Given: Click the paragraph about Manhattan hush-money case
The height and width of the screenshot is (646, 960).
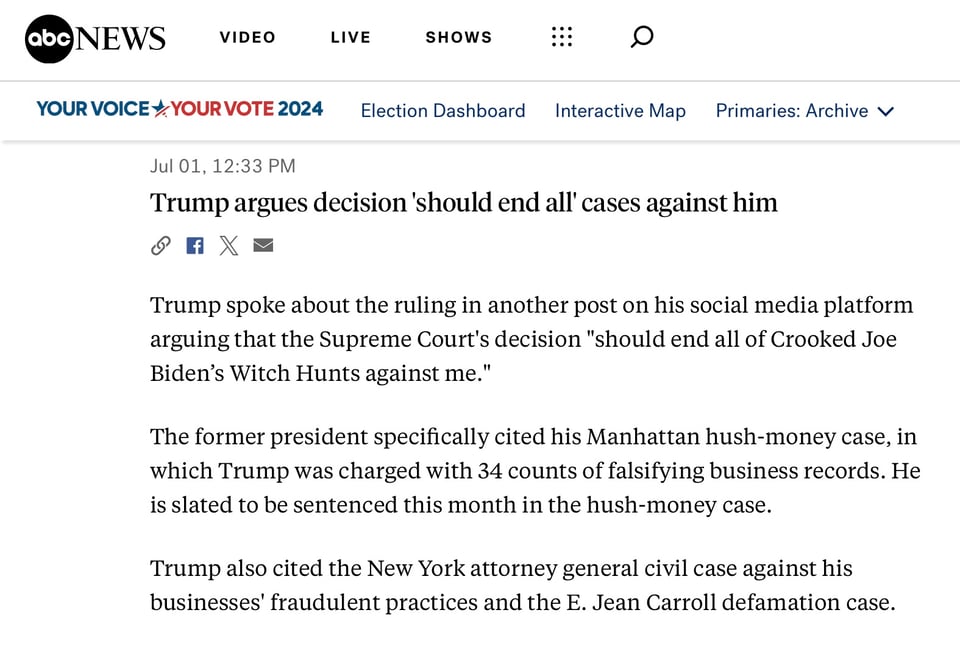Looking at the screenshot, I should [x=534, y=471].
